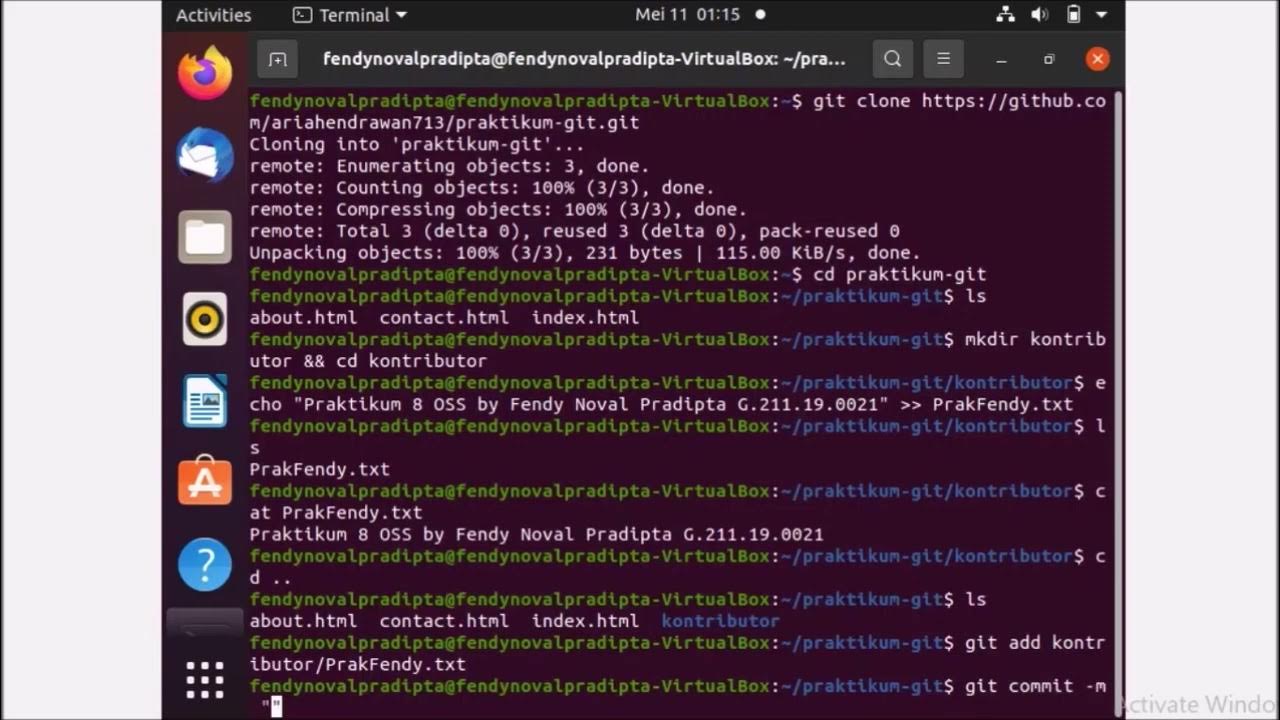Click the terminal vertical scrollbar
The image size is (1280, 720).
[1118, 405]
